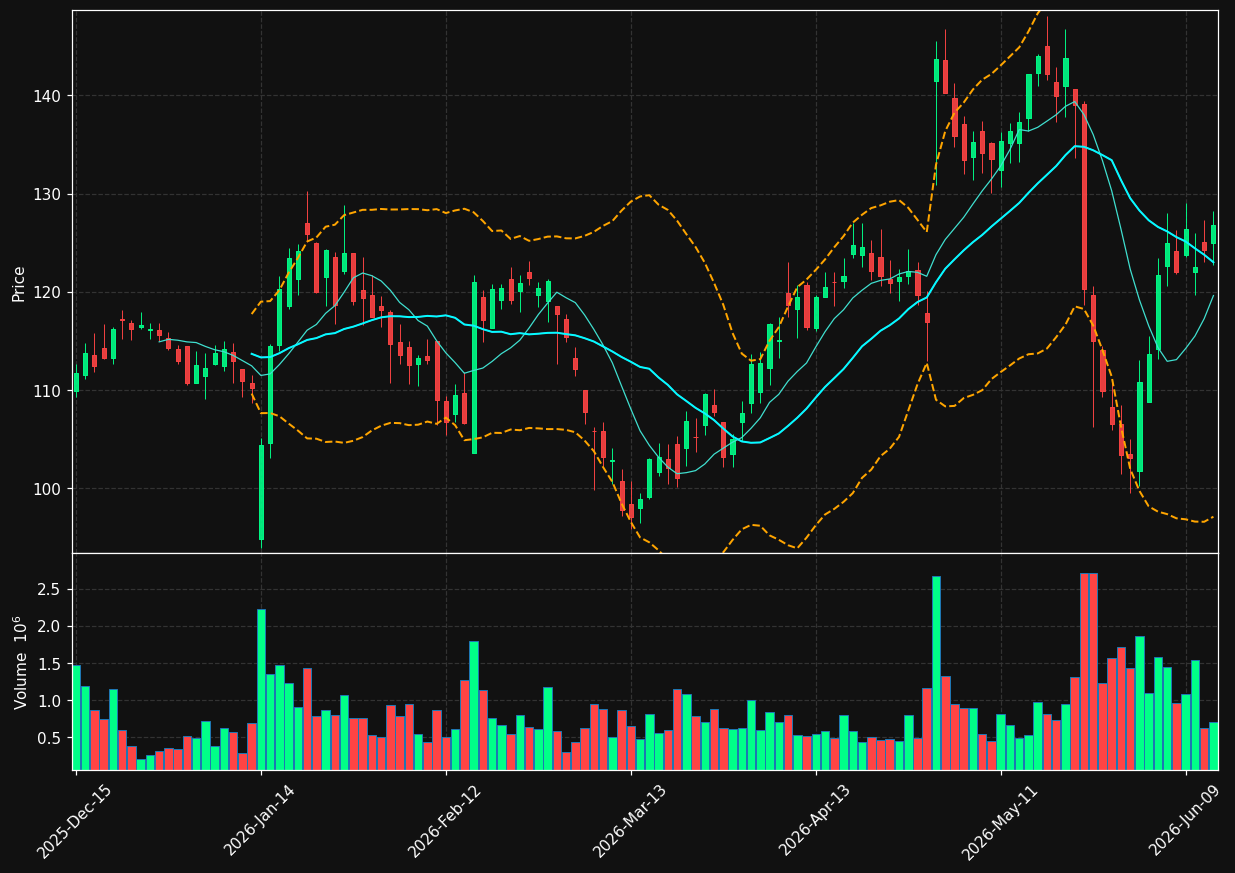Viewport: 1235px width, 873px height.
Task: Select the 110 price tick label
Action: [48, 390]
